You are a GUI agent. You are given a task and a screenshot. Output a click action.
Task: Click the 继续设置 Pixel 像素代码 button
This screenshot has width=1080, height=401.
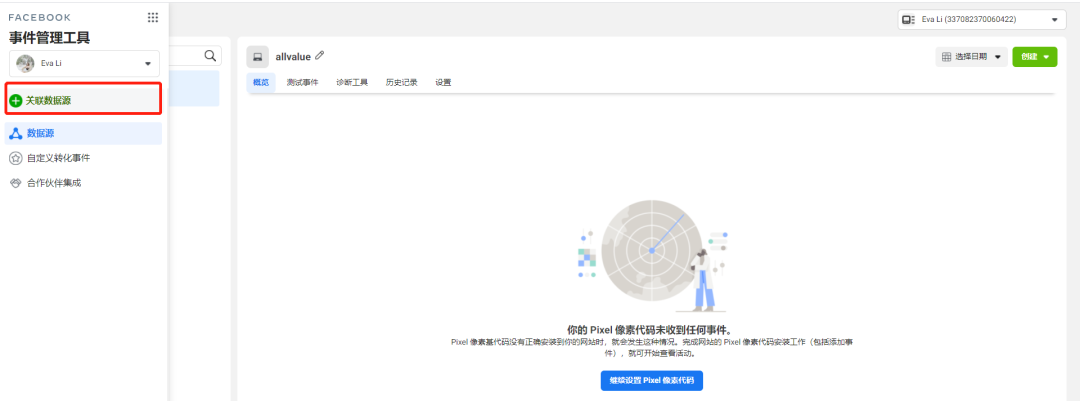click(x=652, y=380)
